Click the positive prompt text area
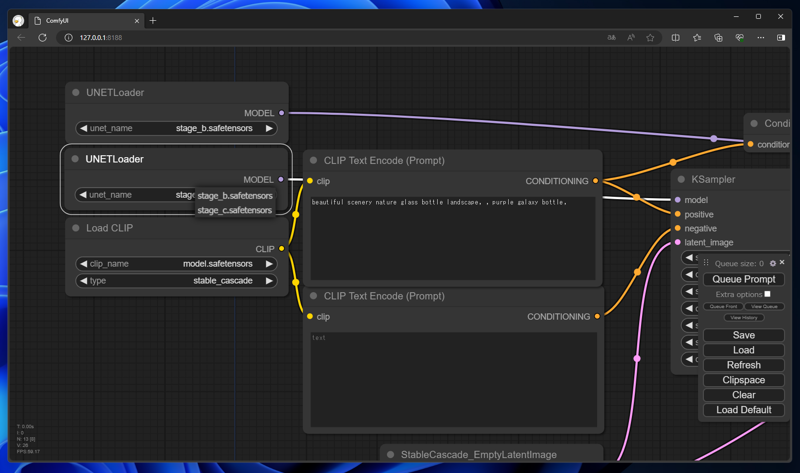Screen dimensions: 800x473 453,238
